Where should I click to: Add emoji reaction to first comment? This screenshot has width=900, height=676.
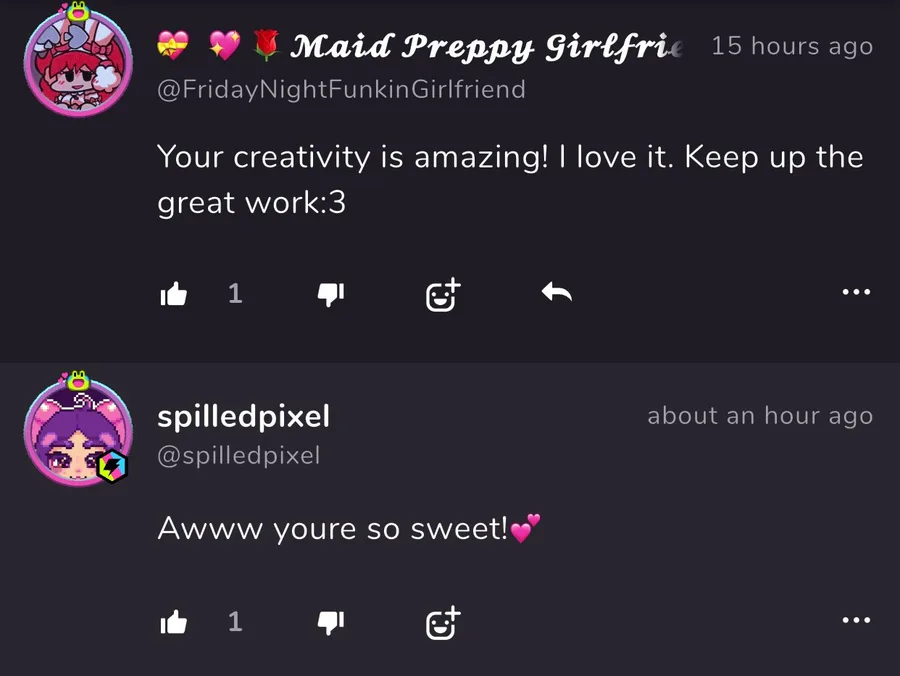click(x=443, y=294)
